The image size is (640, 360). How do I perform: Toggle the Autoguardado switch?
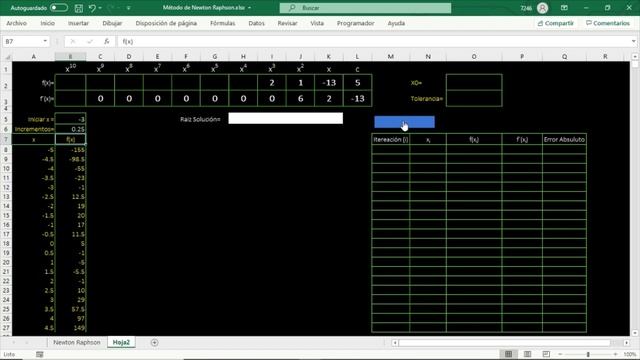(59, 8)
